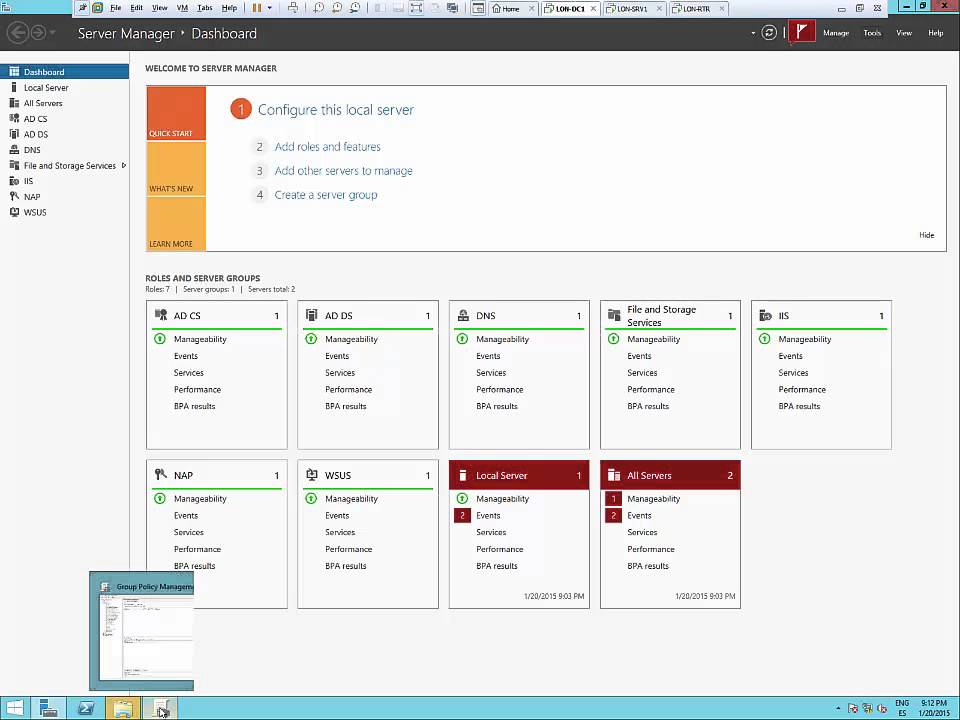Open Events in All Servers tile
The image size is (960, 720).
point(639,516)
